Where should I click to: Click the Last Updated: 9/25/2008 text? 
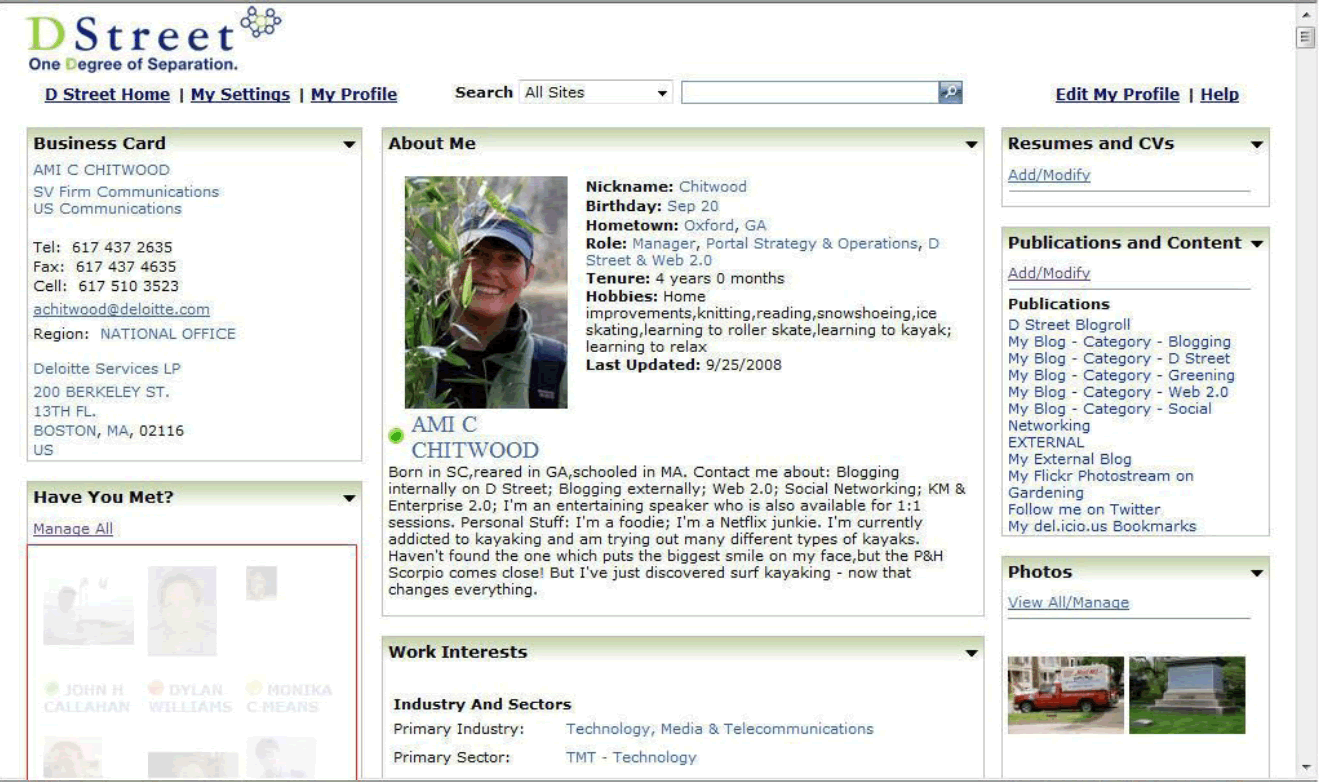click(x=683, y=365)
